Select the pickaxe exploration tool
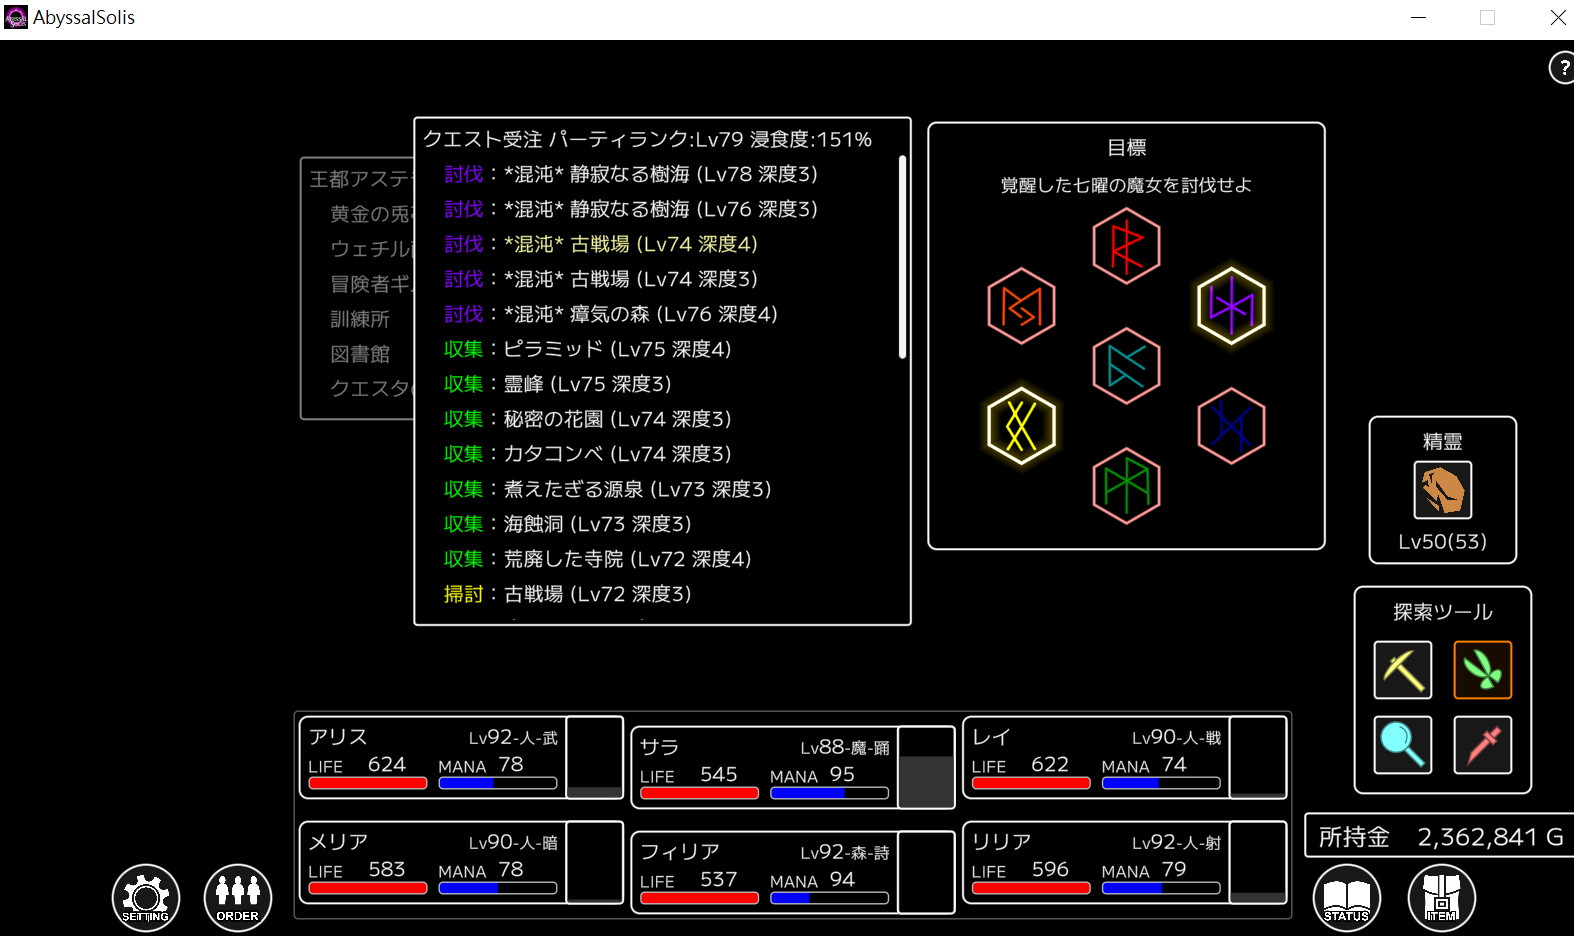 (1403, 669)
